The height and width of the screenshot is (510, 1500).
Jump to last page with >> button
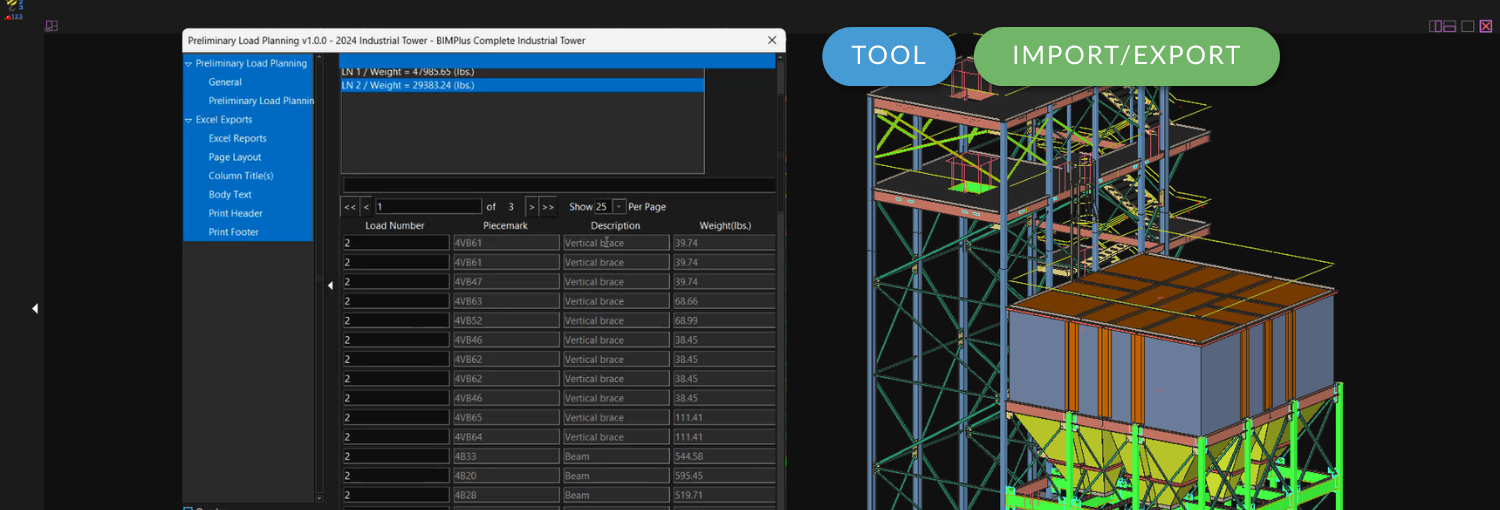pos(548,207)
